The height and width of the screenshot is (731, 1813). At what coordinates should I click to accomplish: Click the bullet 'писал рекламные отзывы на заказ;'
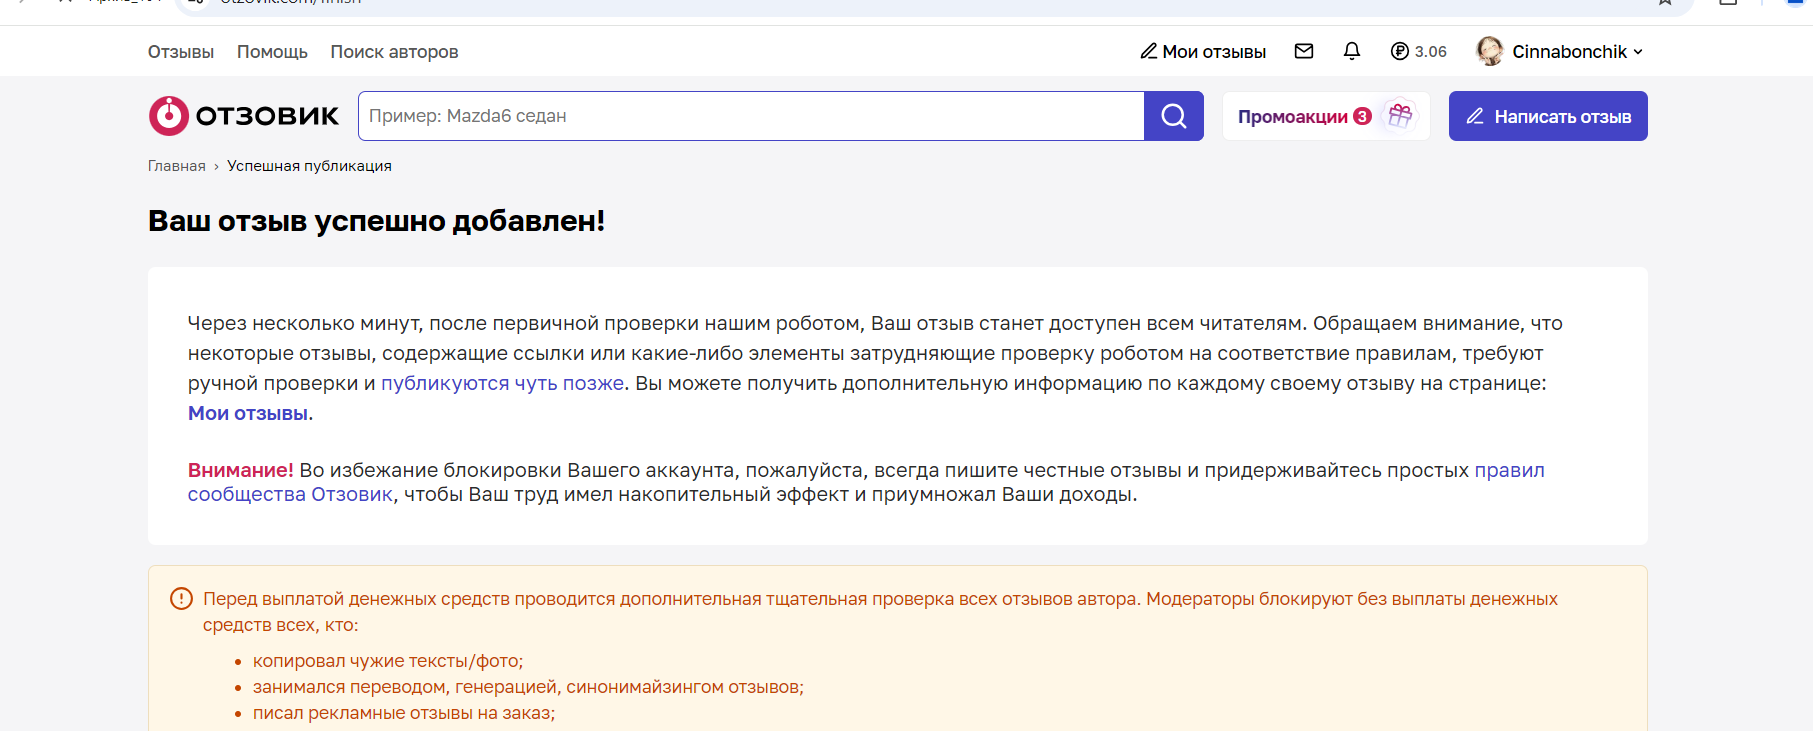point(404,713)
